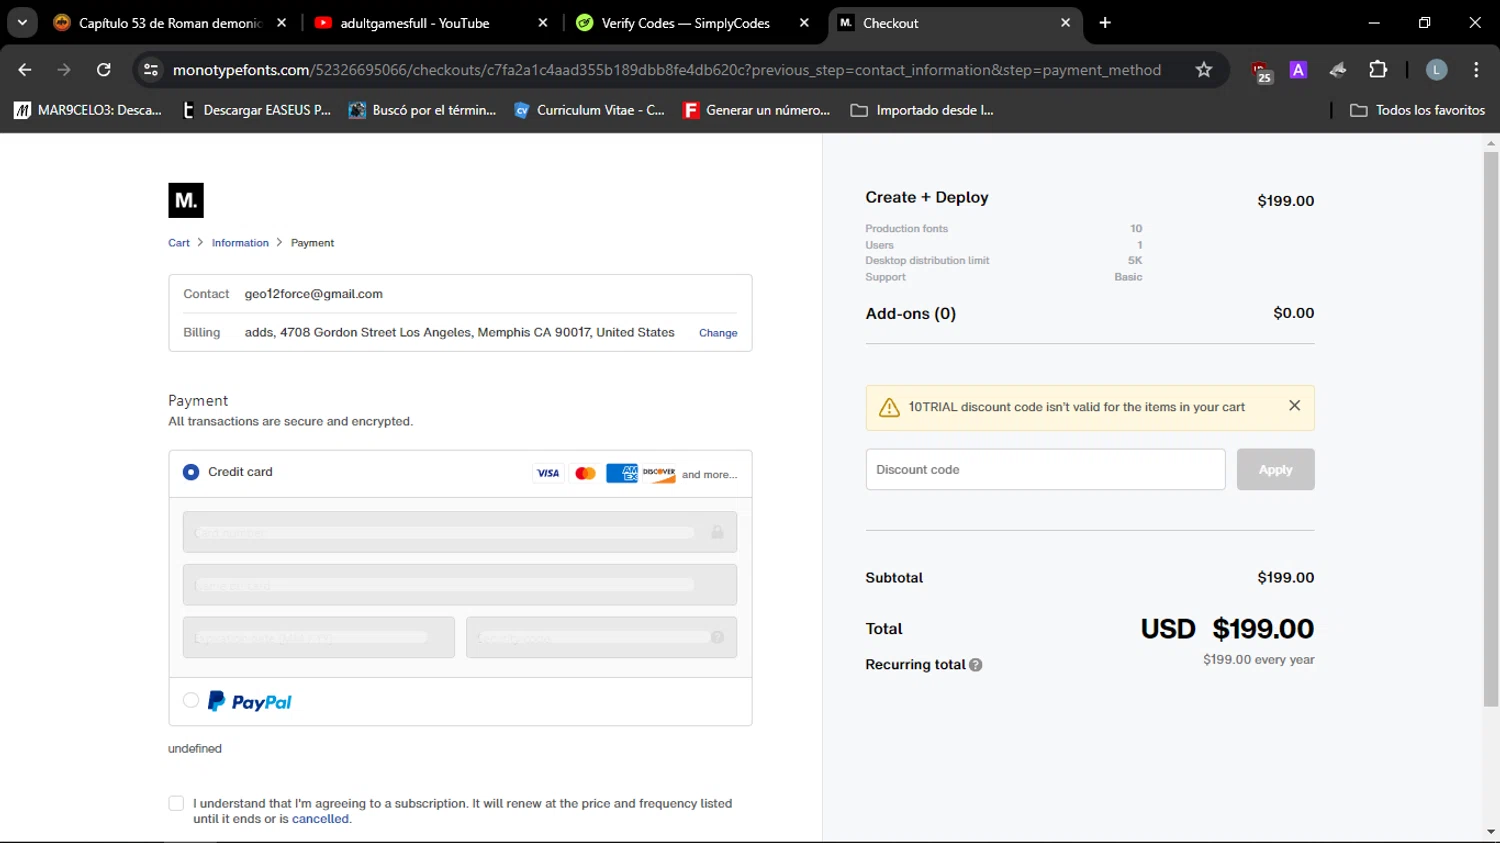Select Credit card payment option
The image size is (1500, 843).
tap(191, 472)
